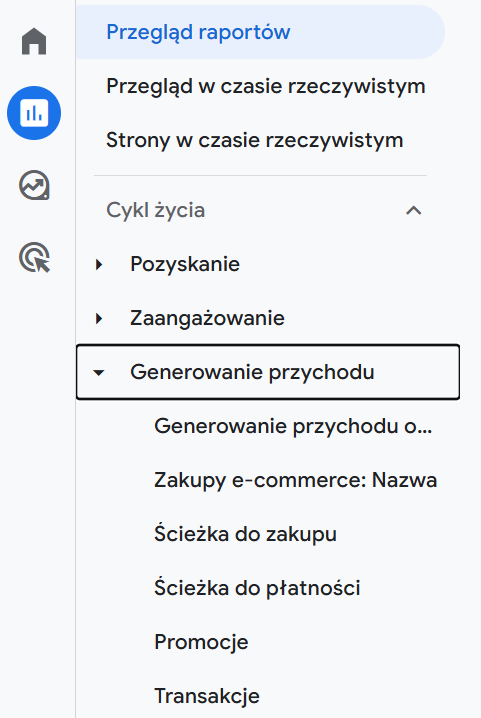Open the Home icon in sidebar
The image size is (481, 718).
(x=34, y=41)
